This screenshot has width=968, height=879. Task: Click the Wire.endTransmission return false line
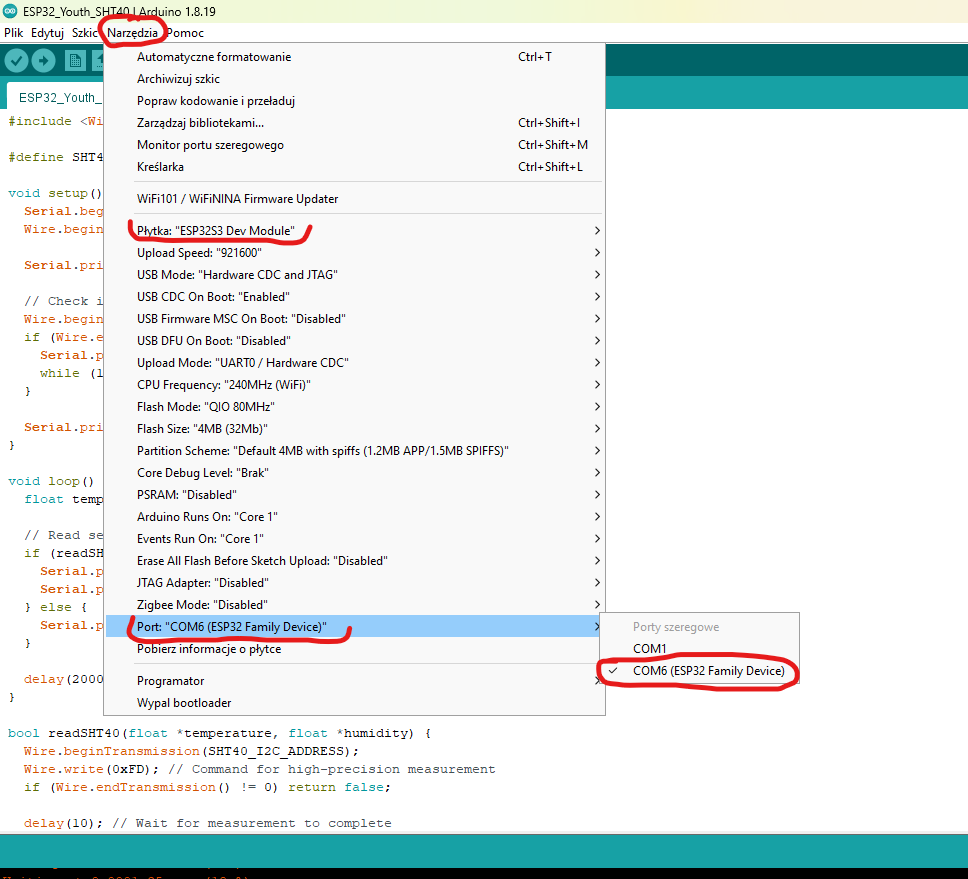[207, 788]
